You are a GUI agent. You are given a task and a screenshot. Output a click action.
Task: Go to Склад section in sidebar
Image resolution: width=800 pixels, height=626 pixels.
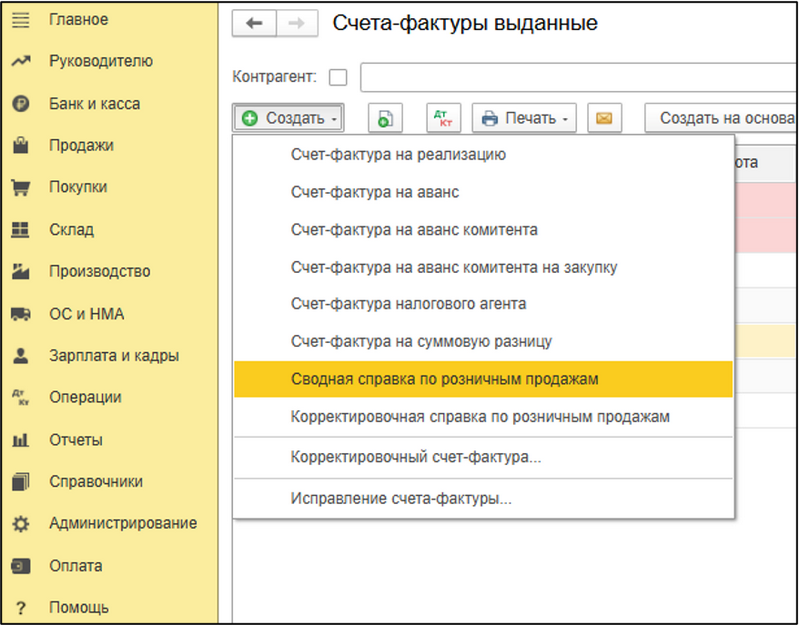[x=71, y=229]
